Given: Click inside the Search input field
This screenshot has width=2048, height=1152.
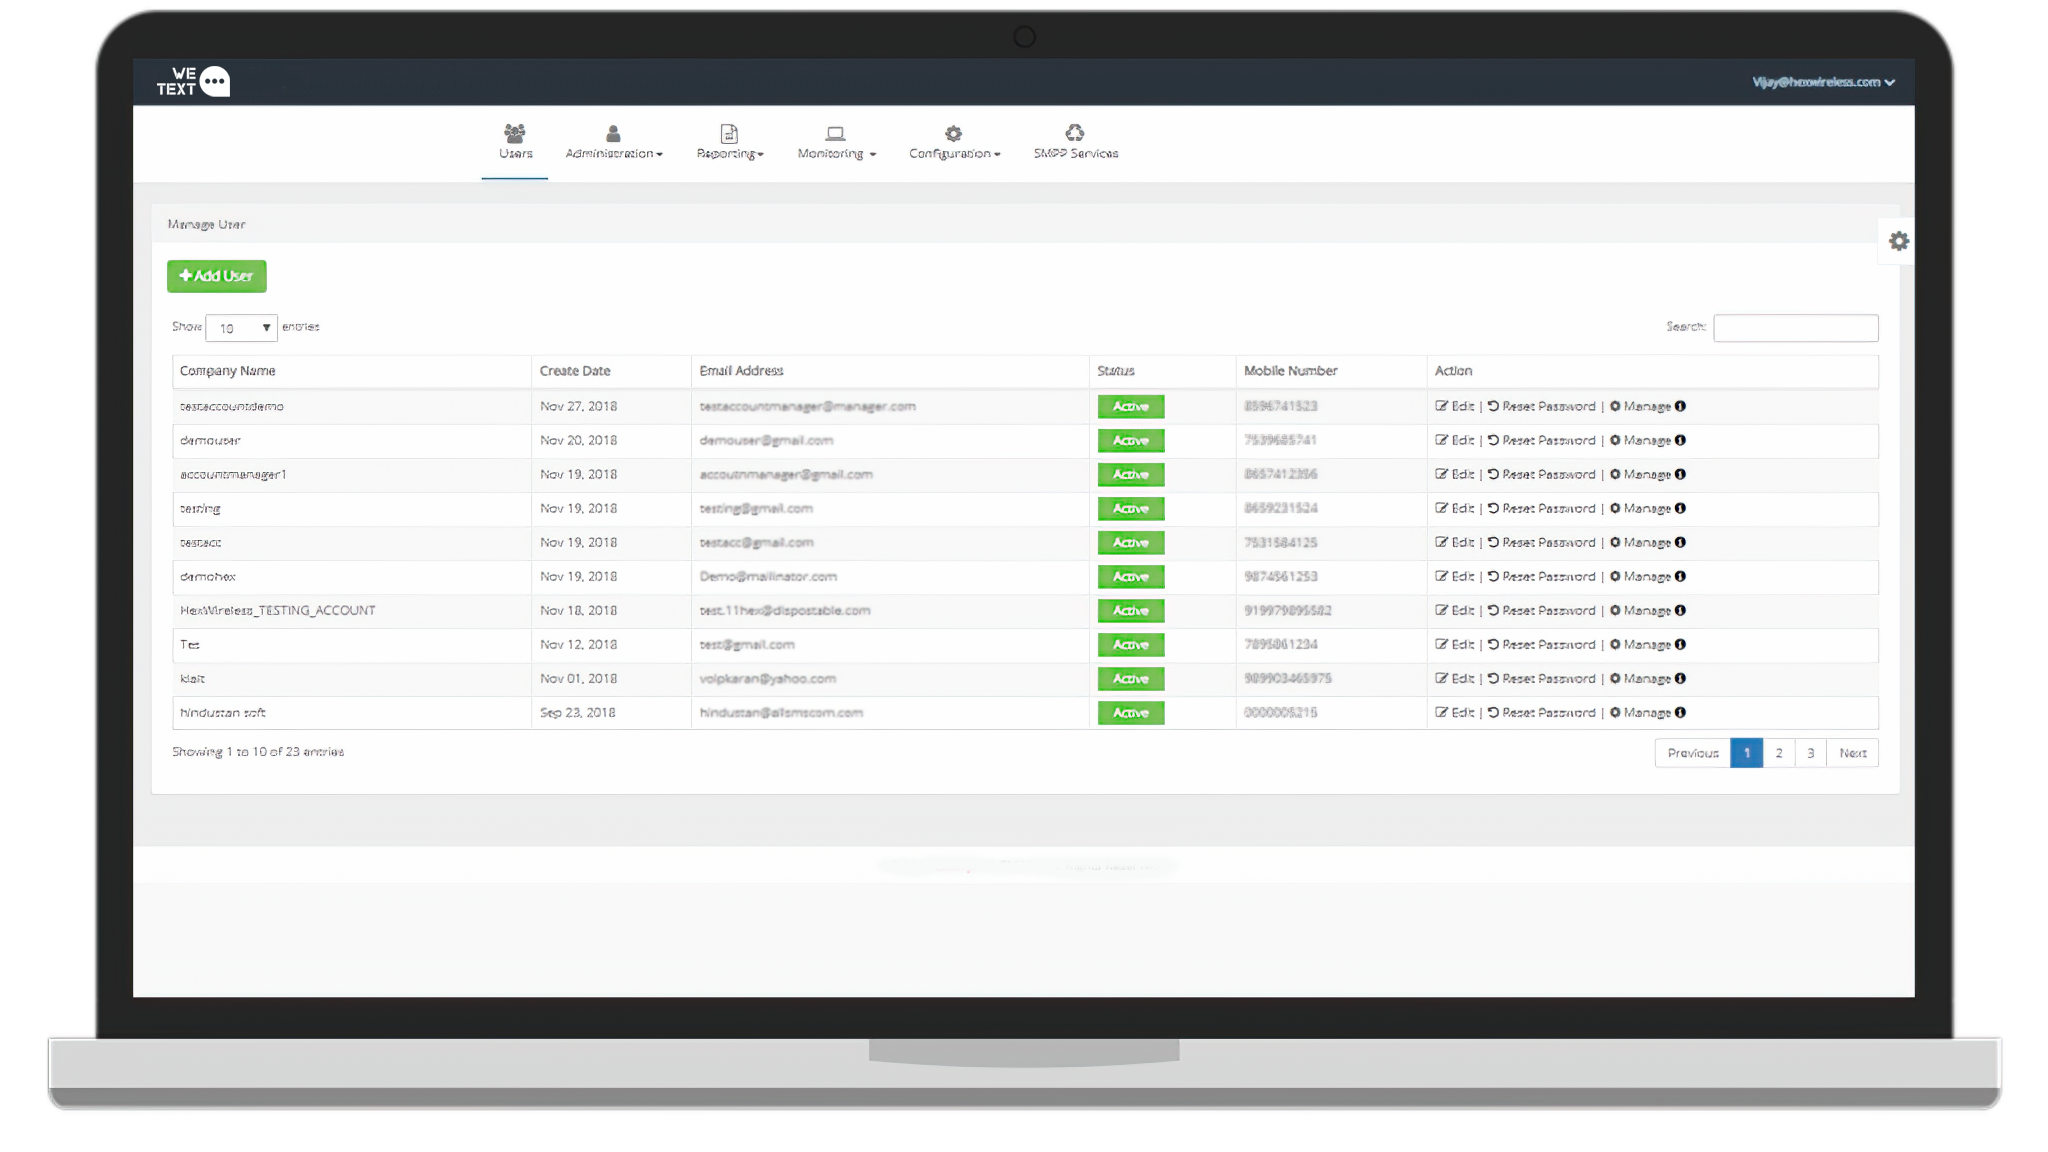Looking at the screenshot, I should [1795, 328].
